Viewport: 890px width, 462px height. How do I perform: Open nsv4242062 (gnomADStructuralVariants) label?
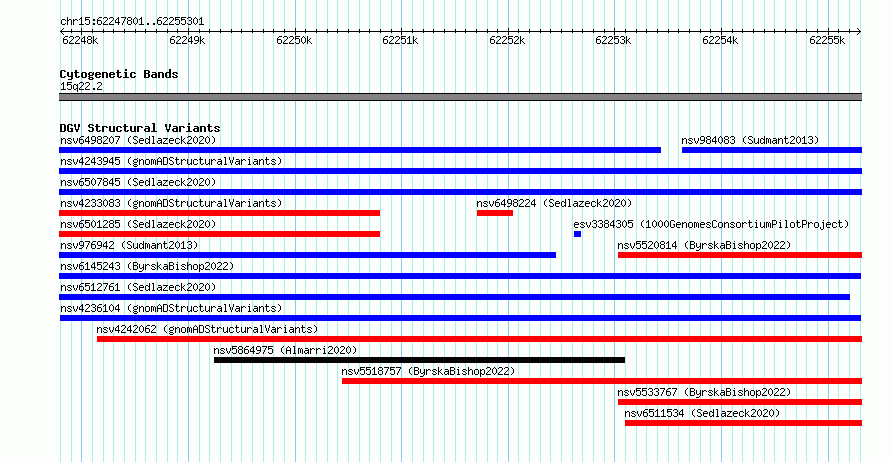click(x=207, y=329)
